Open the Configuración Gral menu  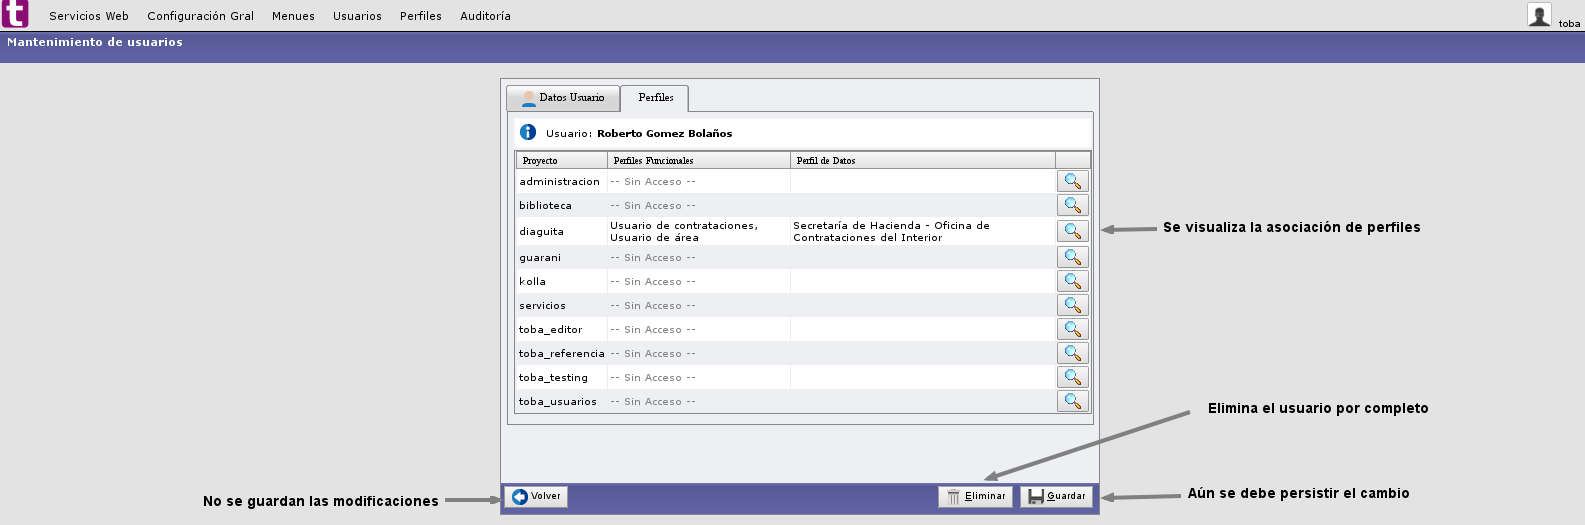(x=200, y=16)
